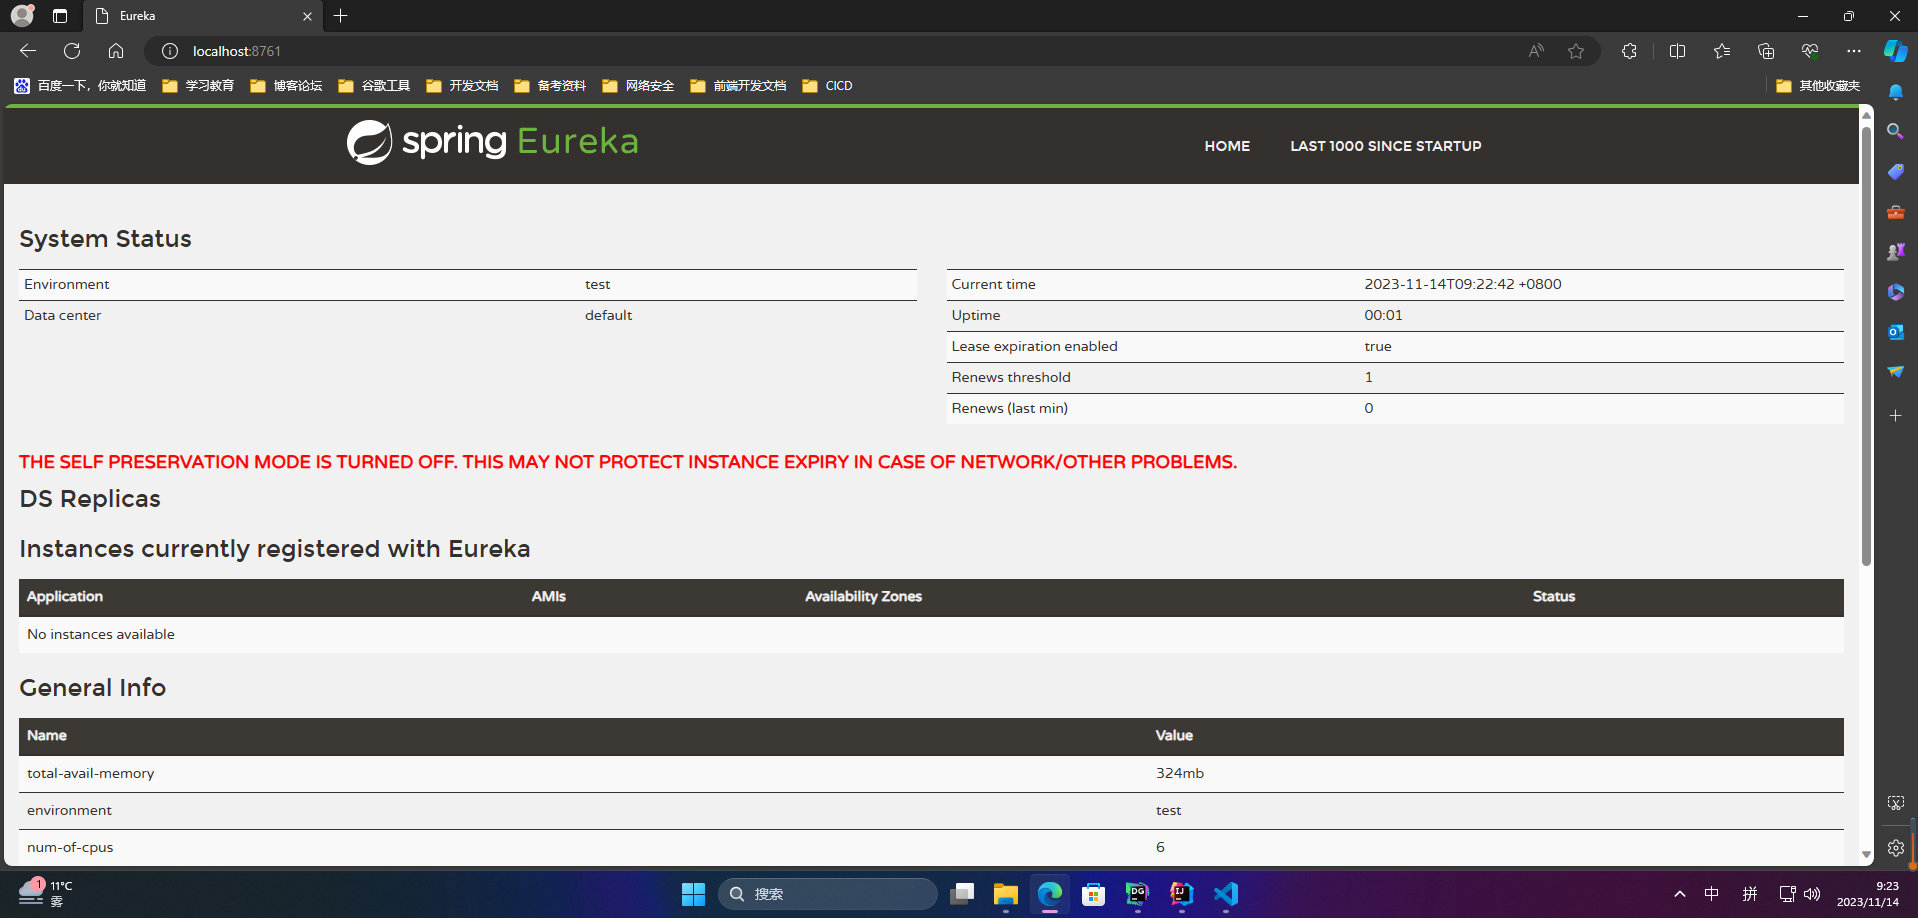Reload the Eureka page
The image size is (1918, 918).
(x=72, y=51)
